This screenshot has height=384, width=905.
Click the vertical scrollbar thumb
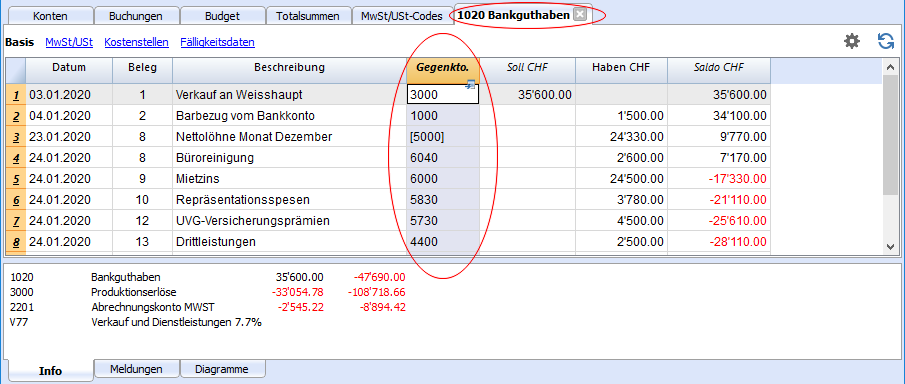point(891,135)
